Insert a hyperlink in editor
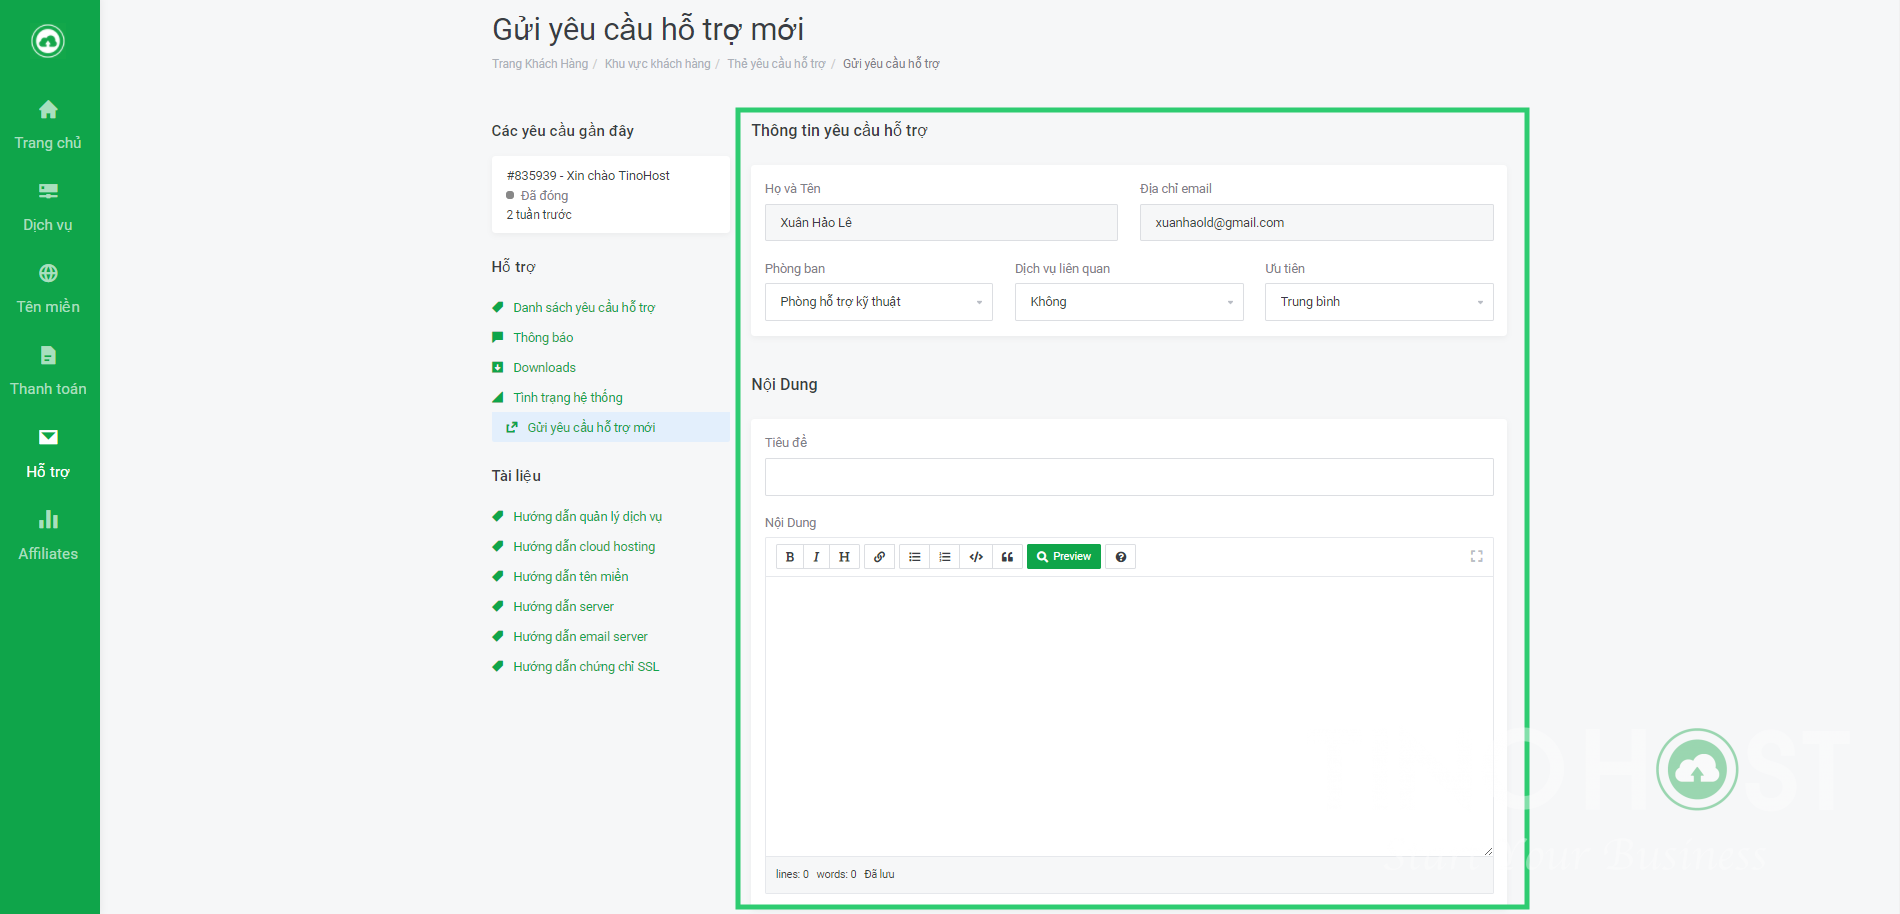Screen dimensions: 1900x914 (x=879, y=557)
